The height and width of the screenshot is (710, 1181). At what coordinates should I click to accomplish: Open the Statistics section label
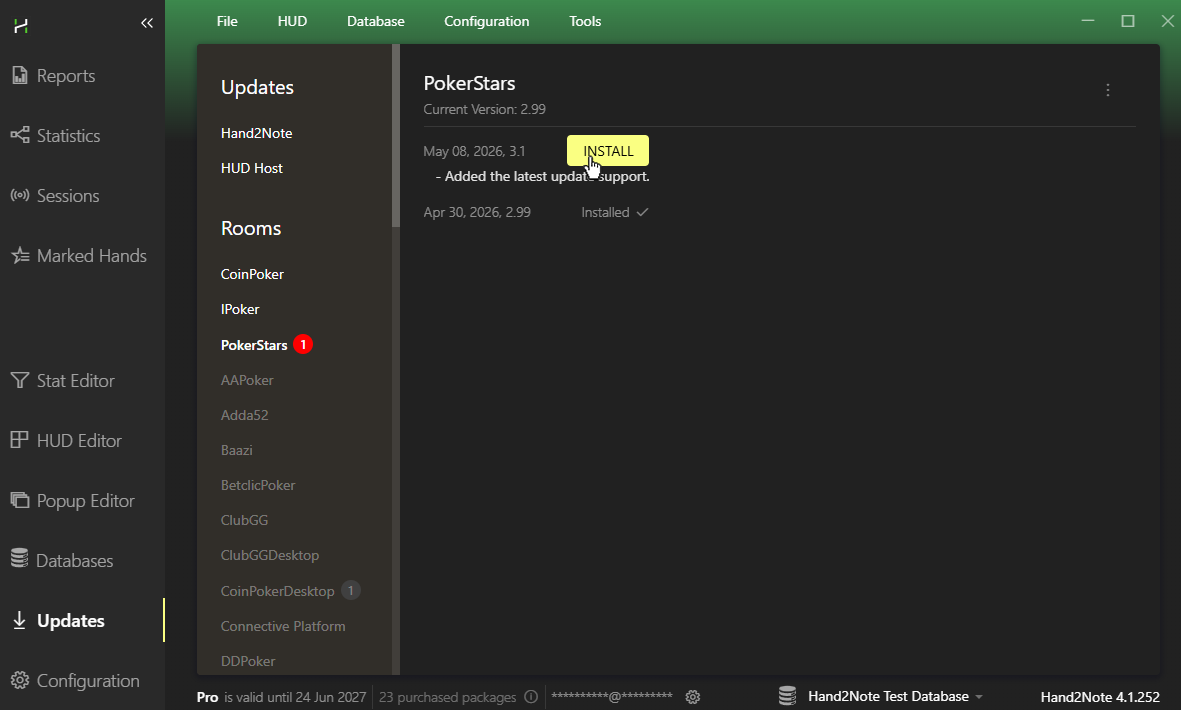click(x=69, y=136)
